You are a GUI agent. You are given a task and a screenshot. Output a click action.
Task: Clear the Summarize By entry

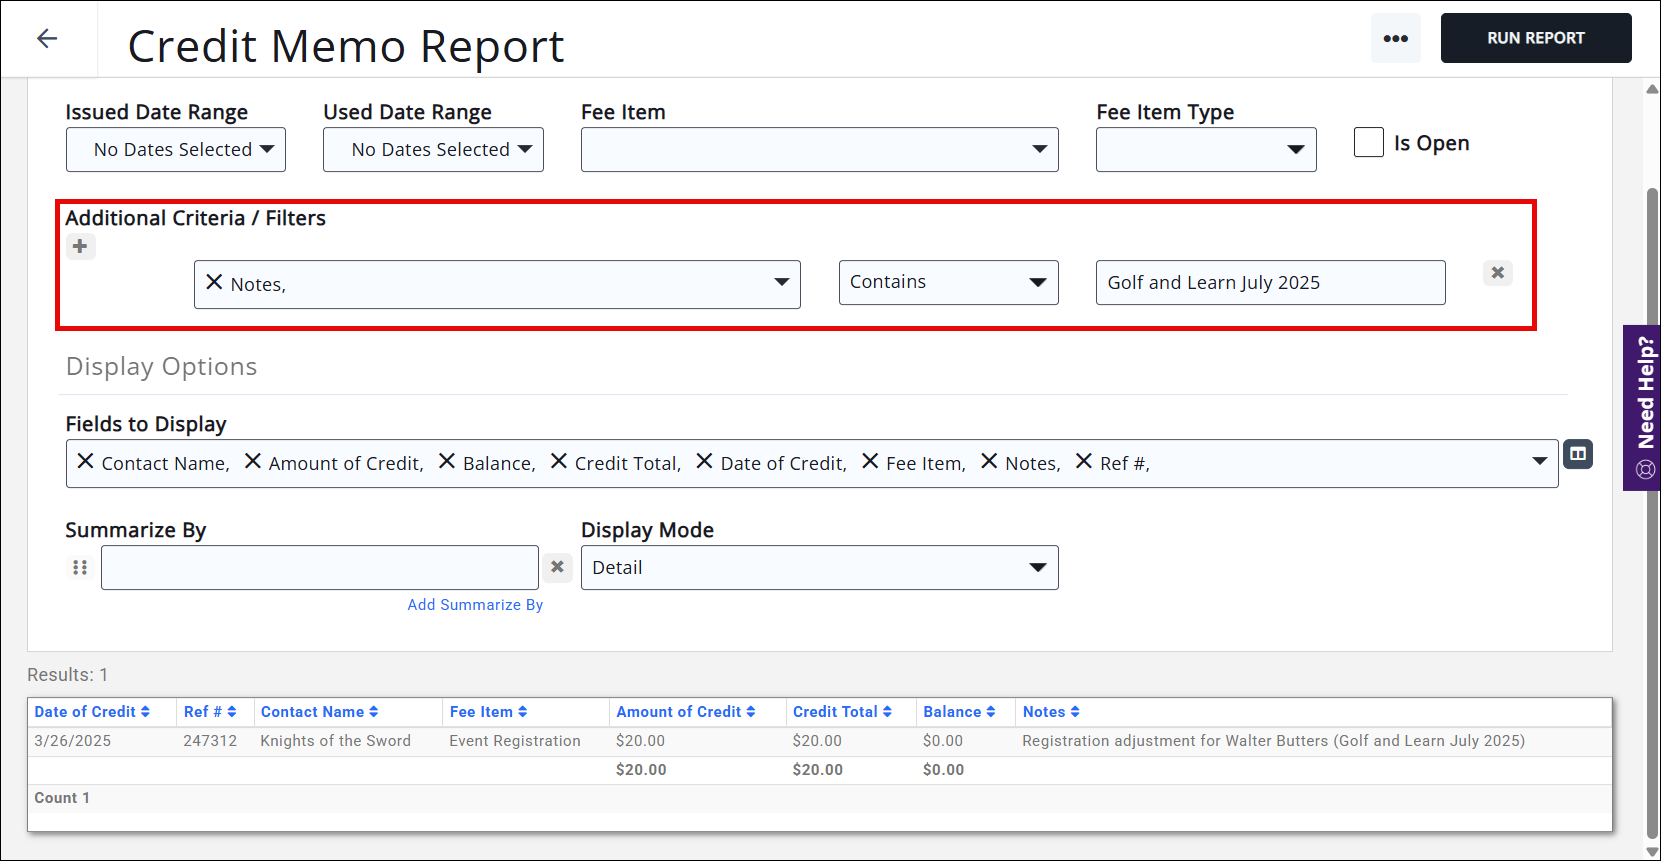tap(557, 567)
